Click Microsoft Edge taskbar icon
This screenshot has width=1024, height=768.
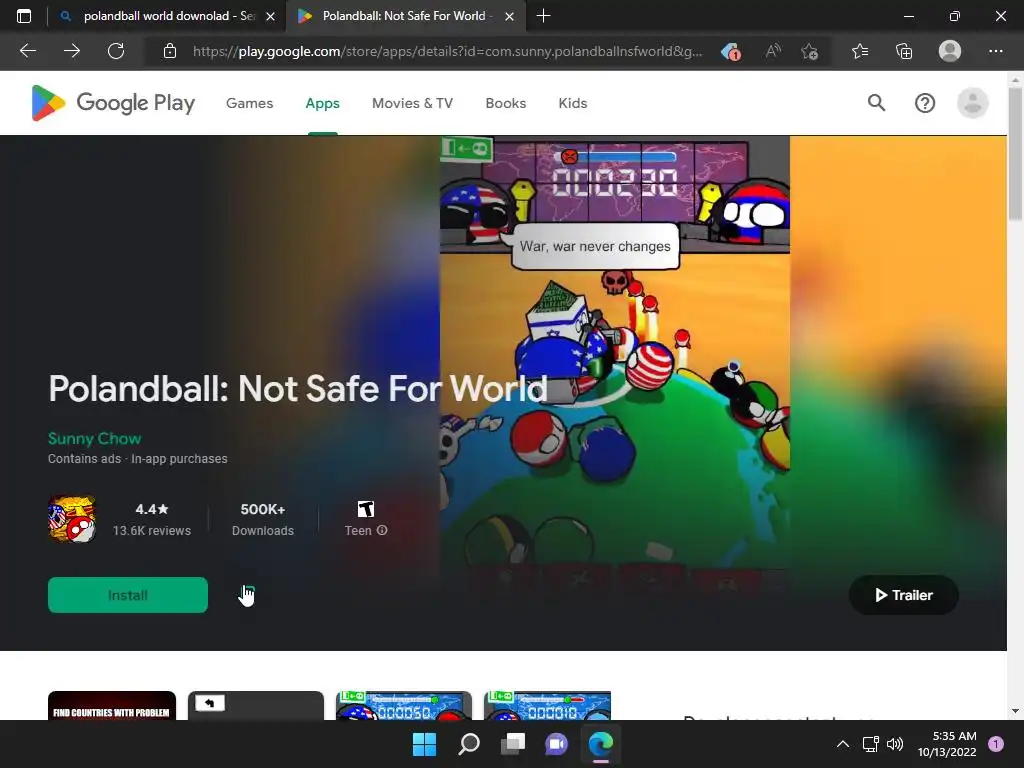pos(601,744)
